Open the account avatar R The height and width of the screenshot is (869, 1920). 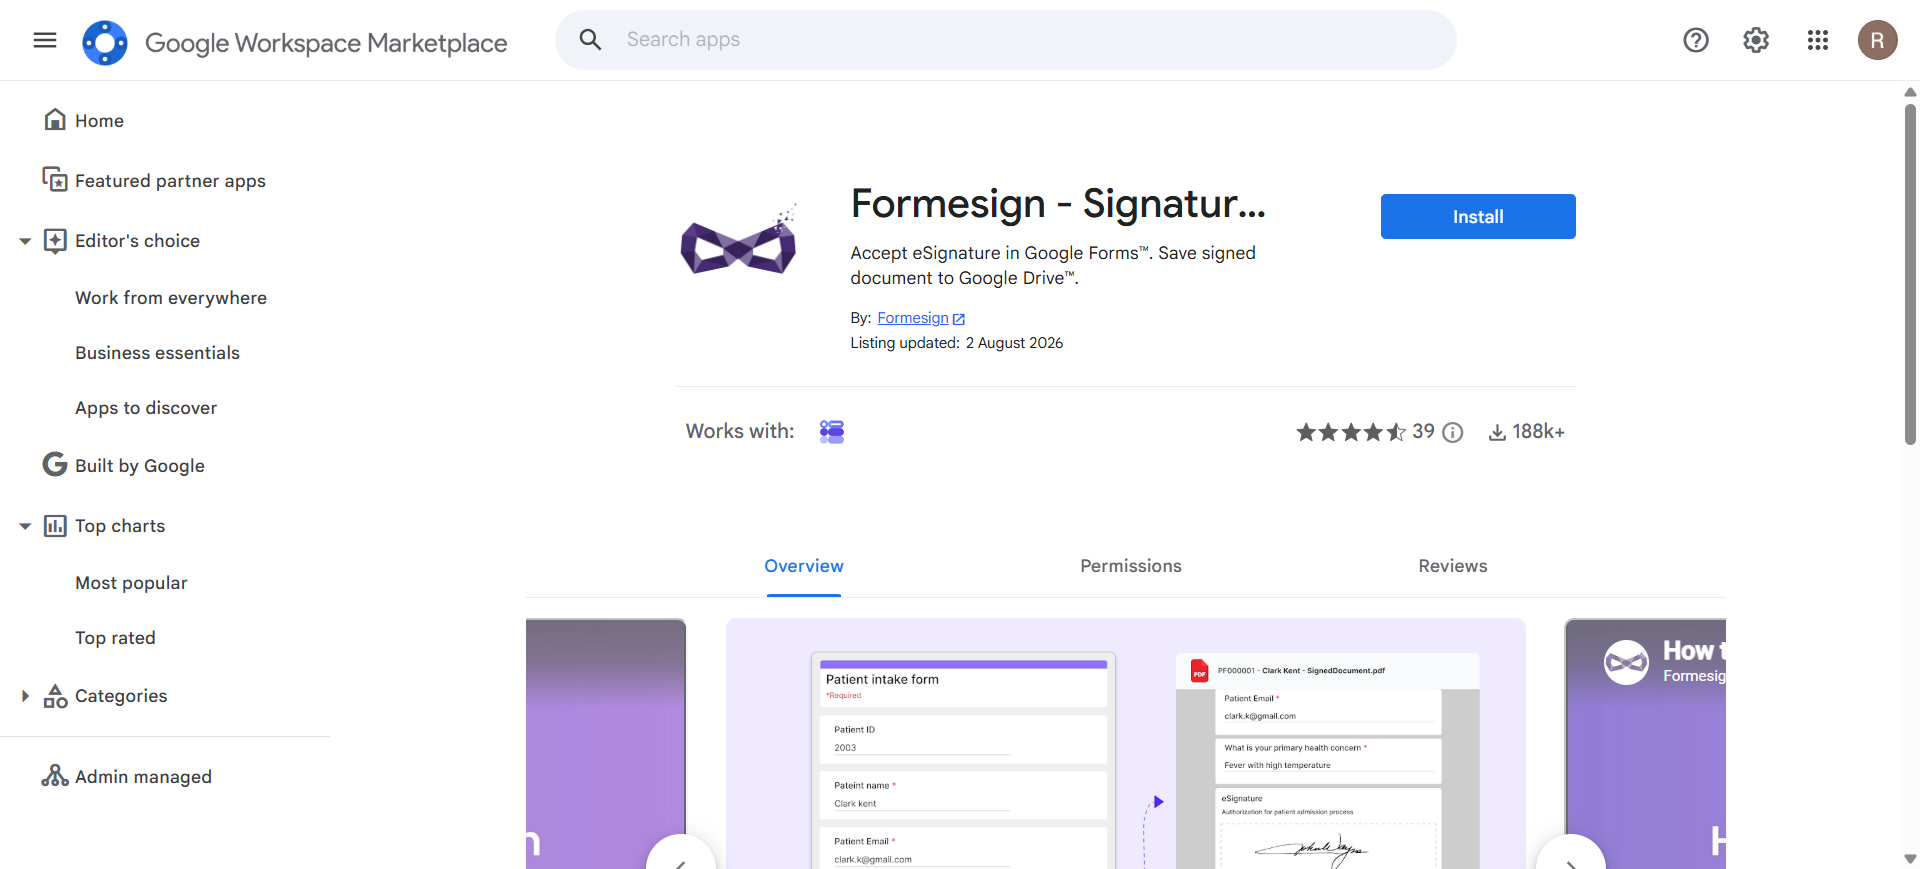(1878, 40)
